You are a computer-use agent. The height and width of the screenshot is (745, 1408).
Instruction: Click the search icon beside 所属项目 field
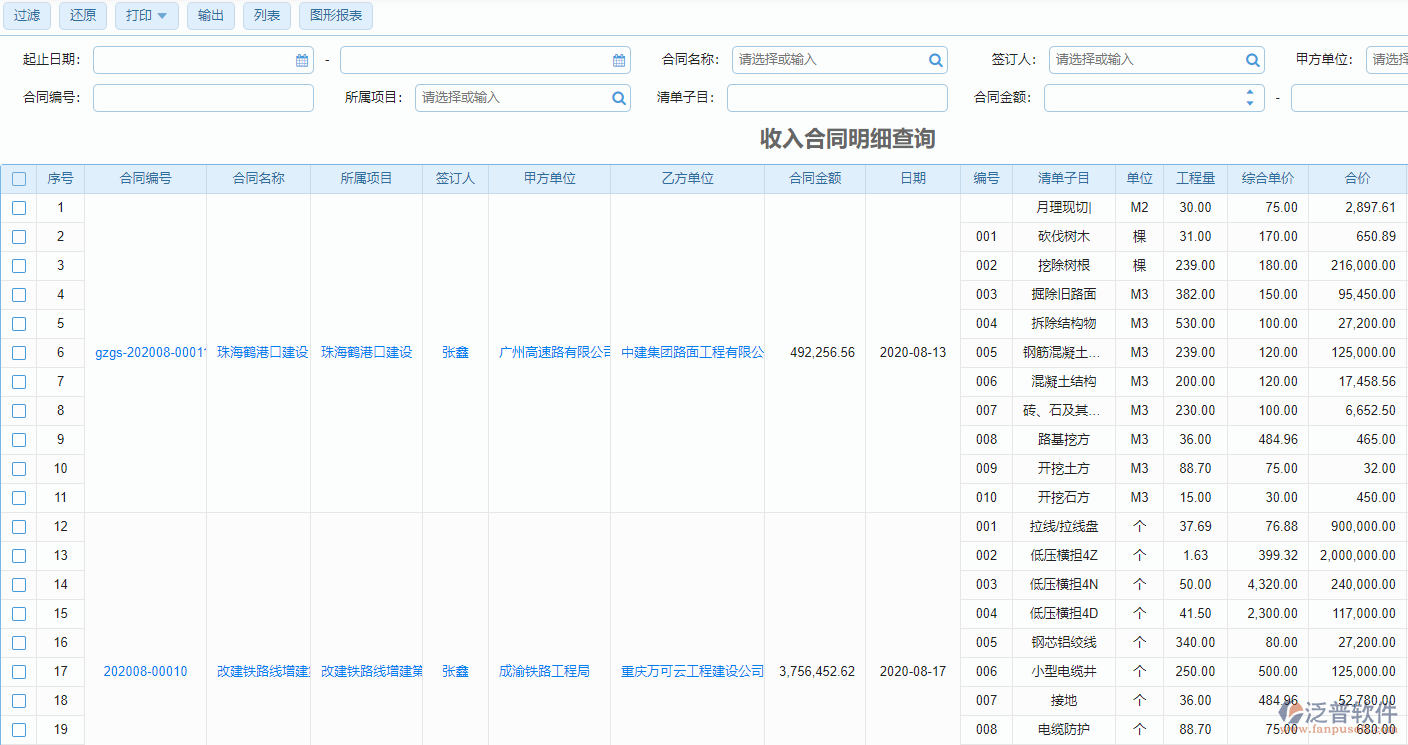pos(618,97)
